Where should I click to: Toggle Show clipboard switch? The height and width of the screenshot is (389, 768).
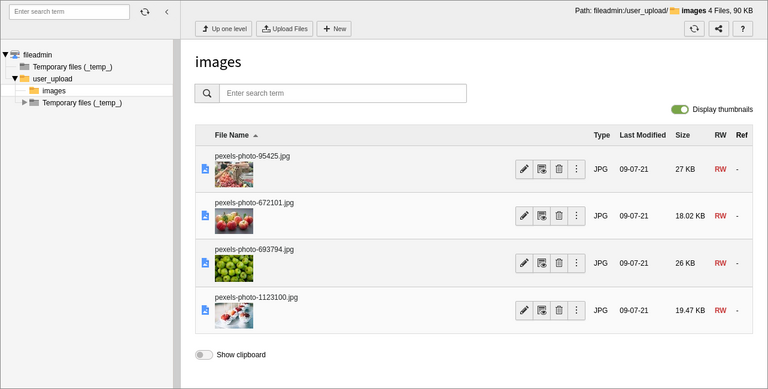click(x=204, y=355)
